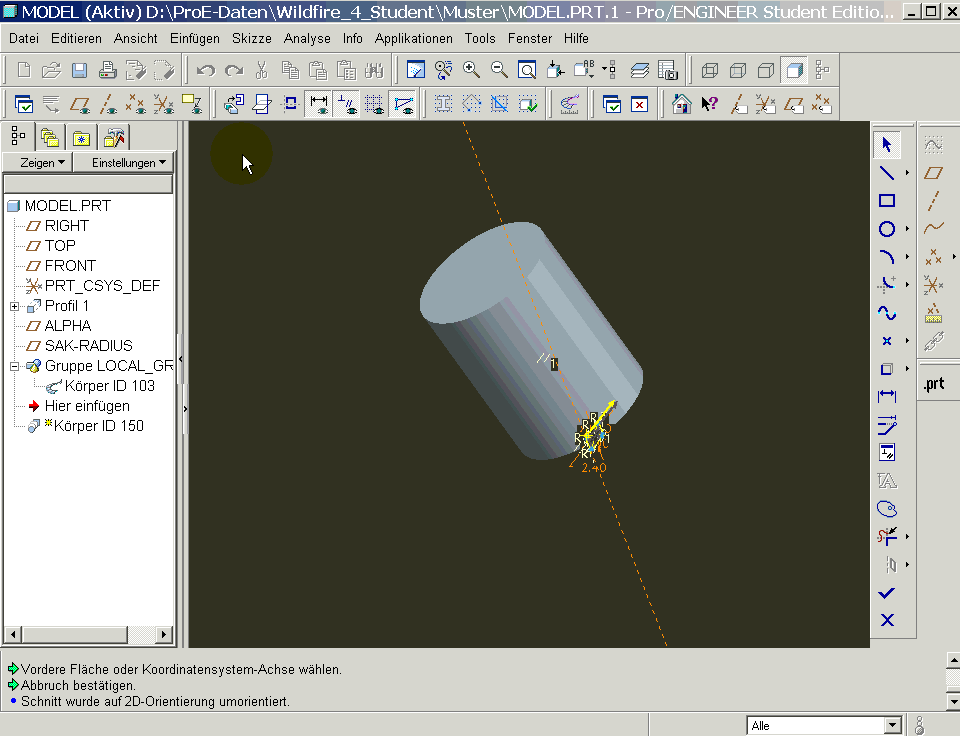Toggle shaded display mode
This screenshot has width=960, height=736.
(794, 70)
